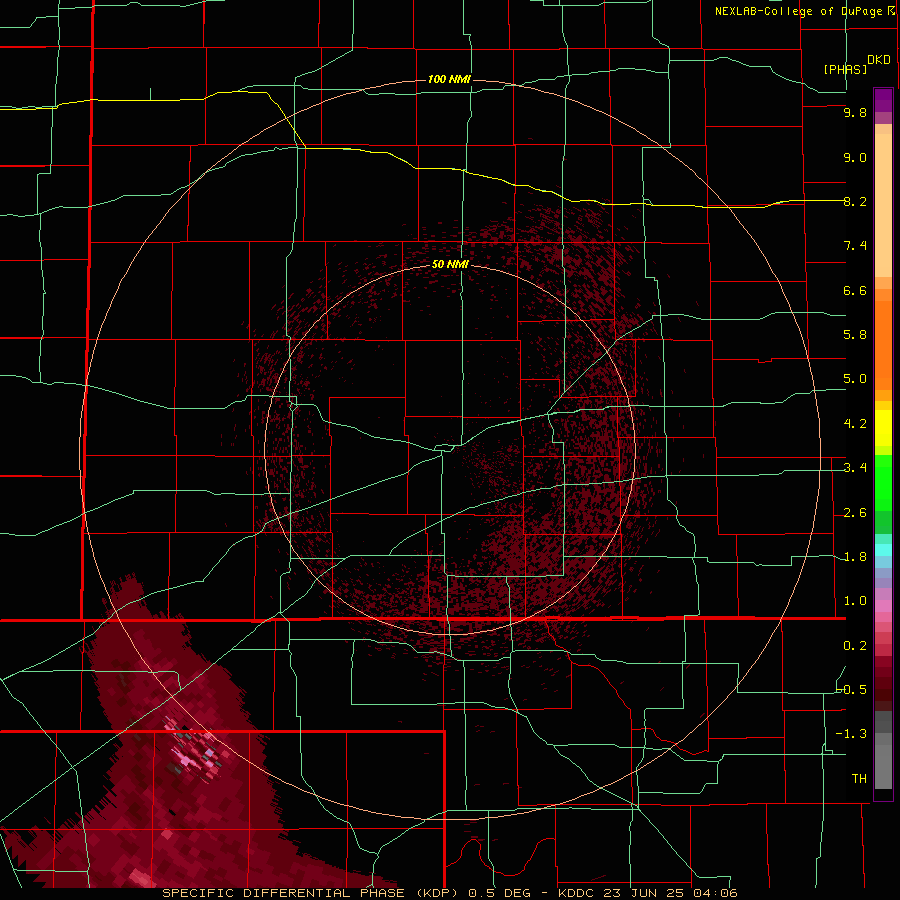Click the 5.8 scale value
Viewport: 900px width, 900px height.
[x=855, y=335]
